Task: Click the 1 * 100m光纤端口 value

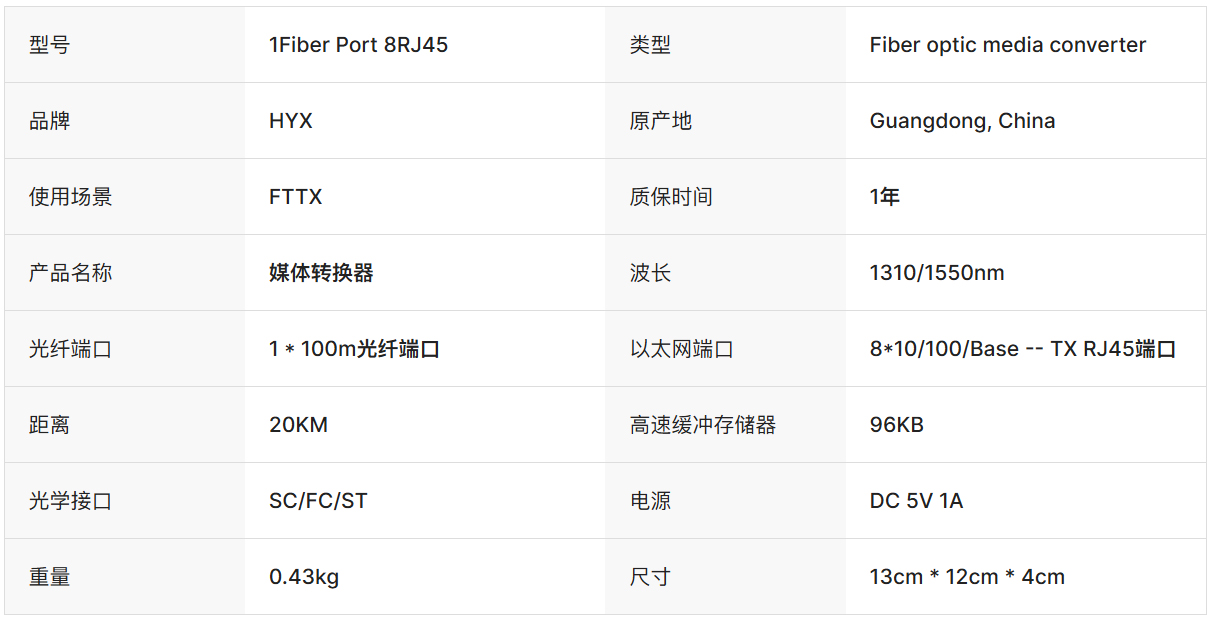Action: (x=355, y=349)
